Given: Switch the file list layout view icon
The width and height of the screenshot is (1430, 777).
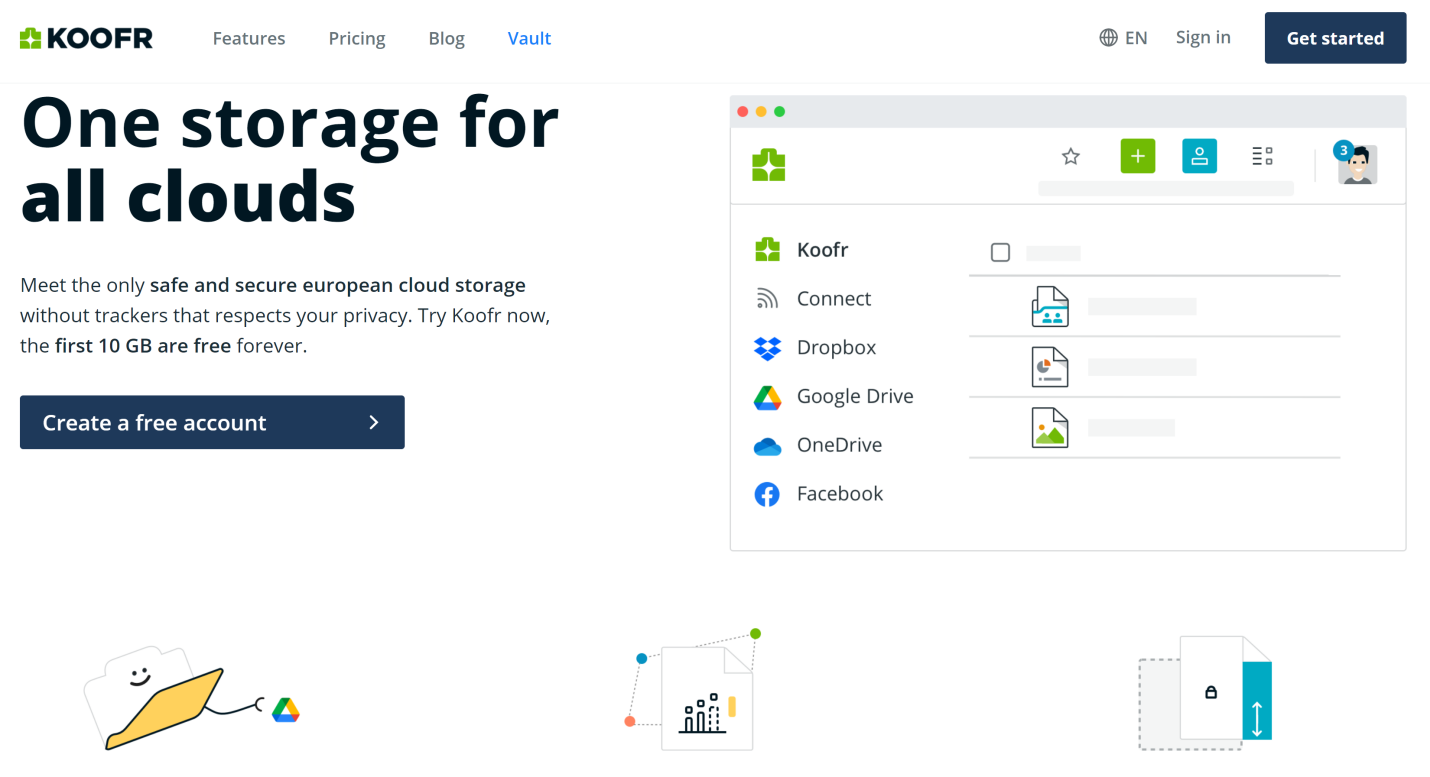Looking at the screenshot, I should pos(1262,156).
